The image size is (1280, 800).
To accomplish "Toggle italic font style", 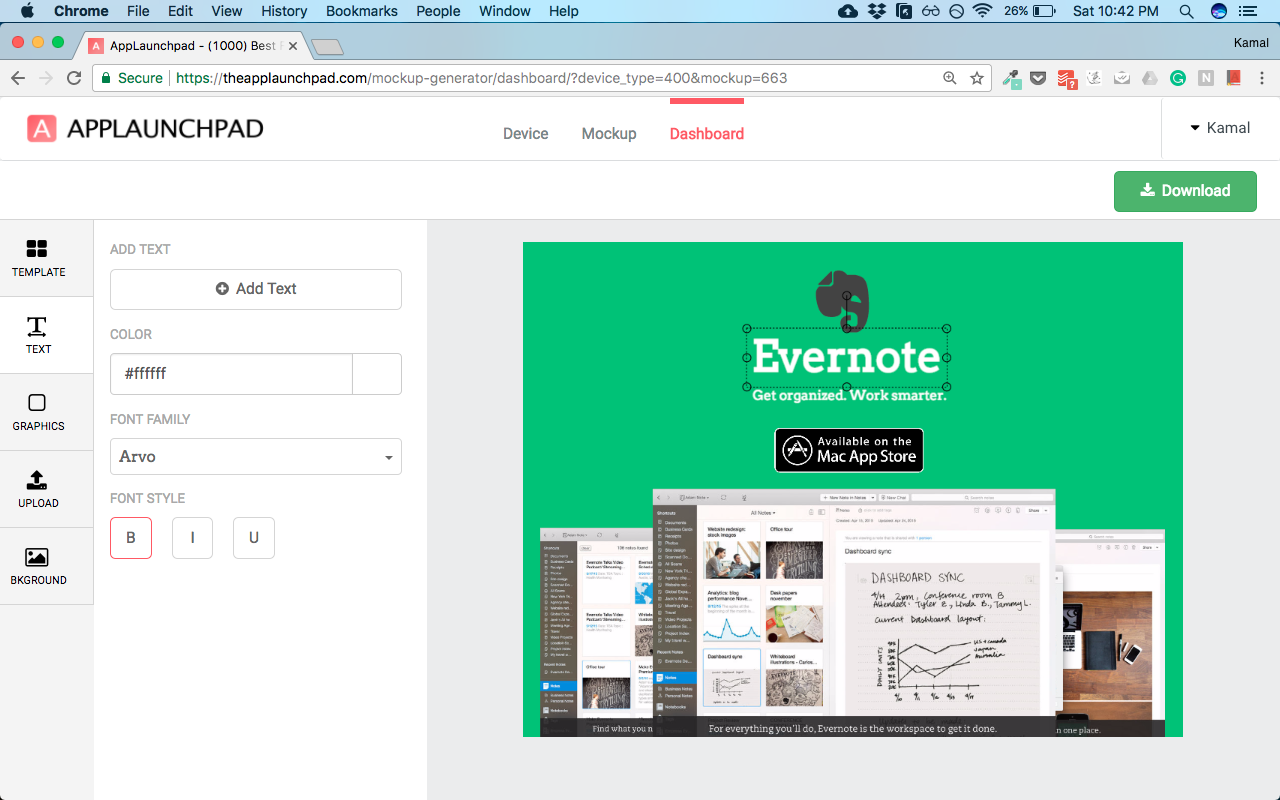I will tap(192, 538).
